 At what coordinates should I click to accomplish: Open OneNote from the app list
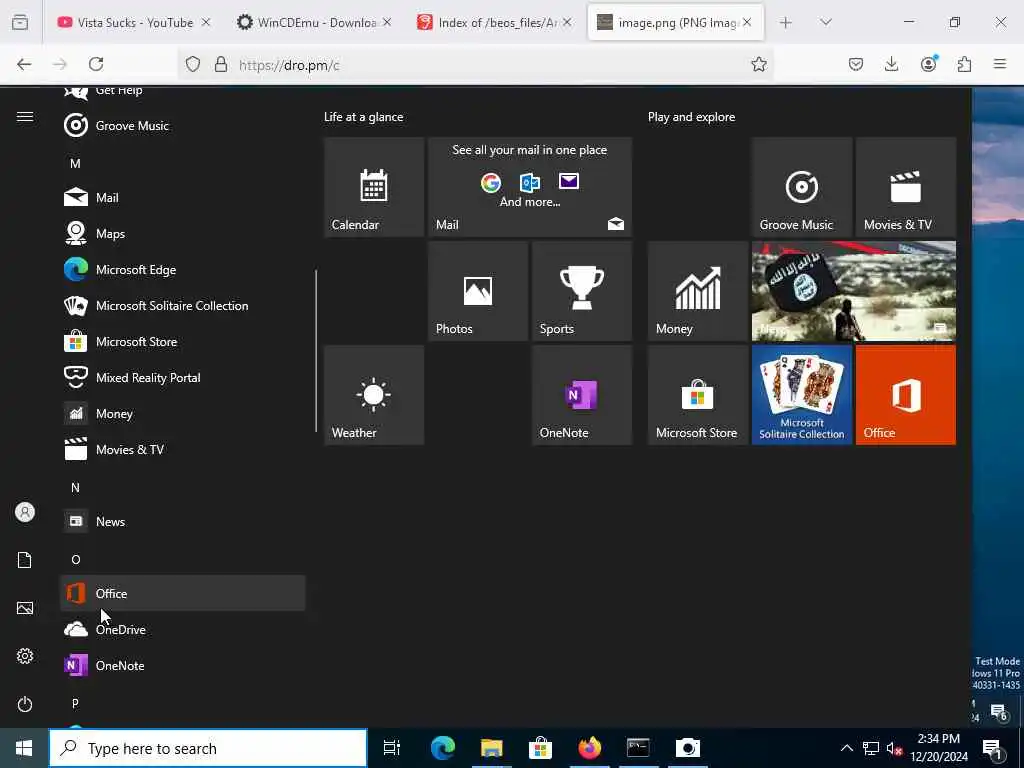tap(183, 665)
